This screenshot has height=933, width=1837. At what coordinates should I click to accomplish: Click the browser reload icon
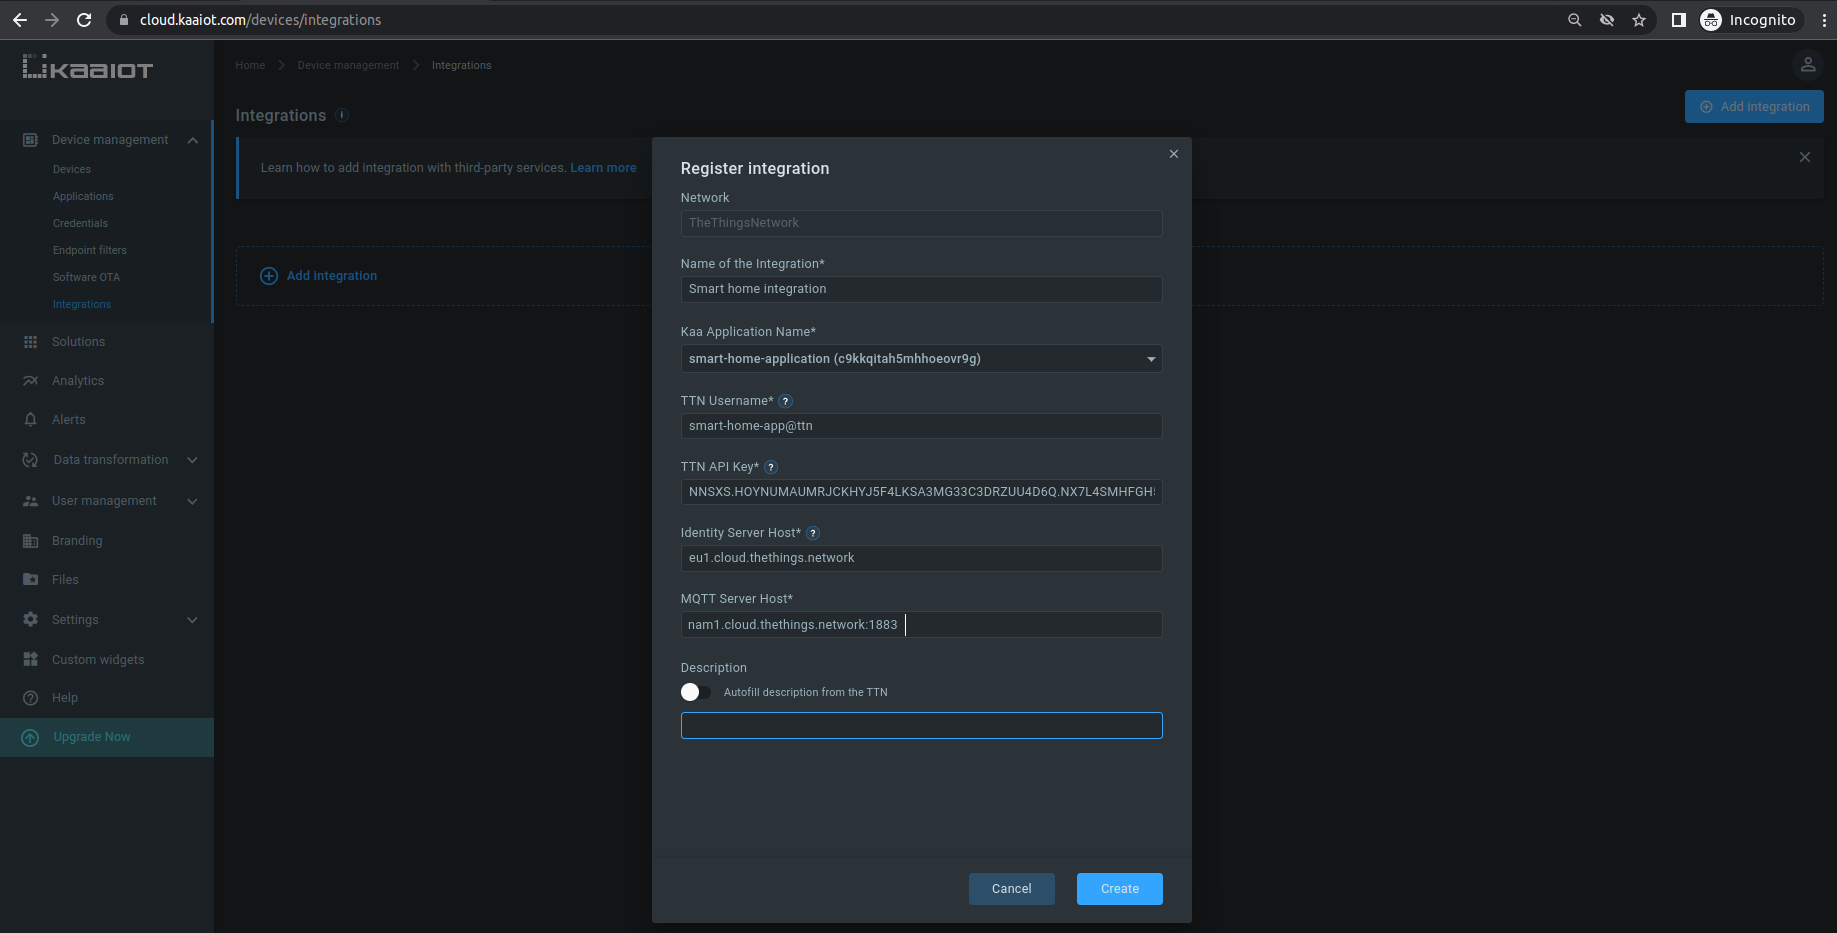coord(84,20)
